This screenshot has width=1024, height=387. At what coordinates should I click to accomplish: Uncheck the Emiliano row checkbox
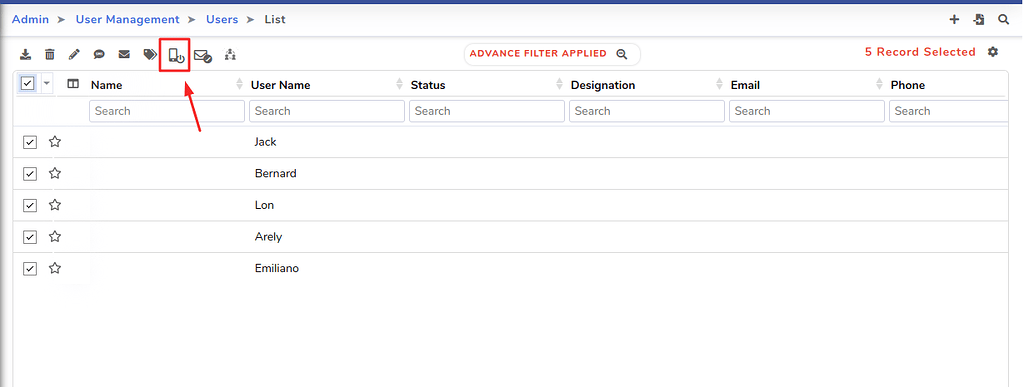point(29,268)
